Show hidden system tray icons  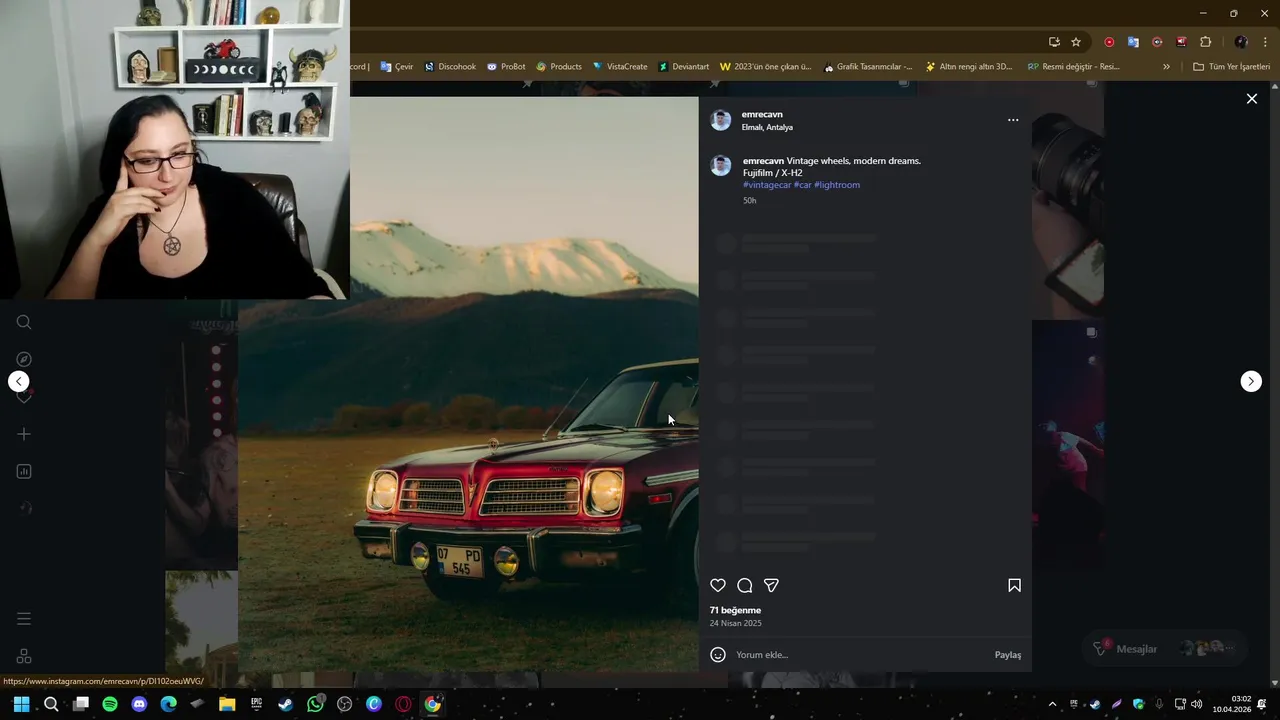point(1052,705)
